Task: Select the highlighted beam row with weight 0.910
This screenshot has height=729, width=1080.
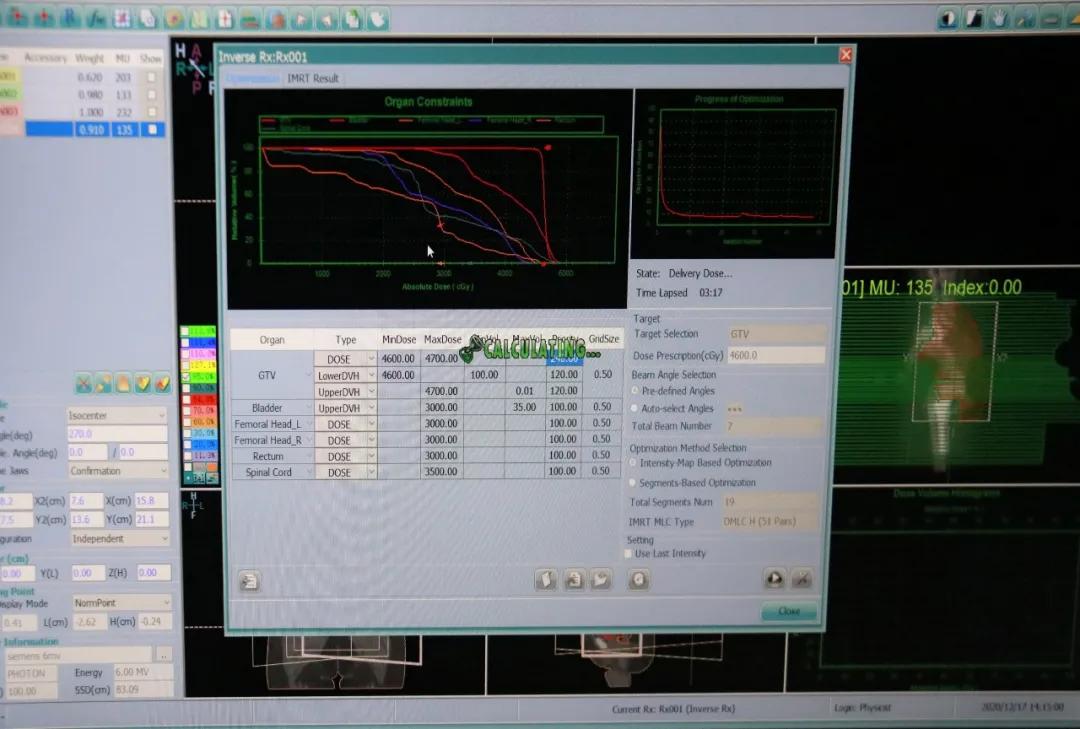Action: 95,129
